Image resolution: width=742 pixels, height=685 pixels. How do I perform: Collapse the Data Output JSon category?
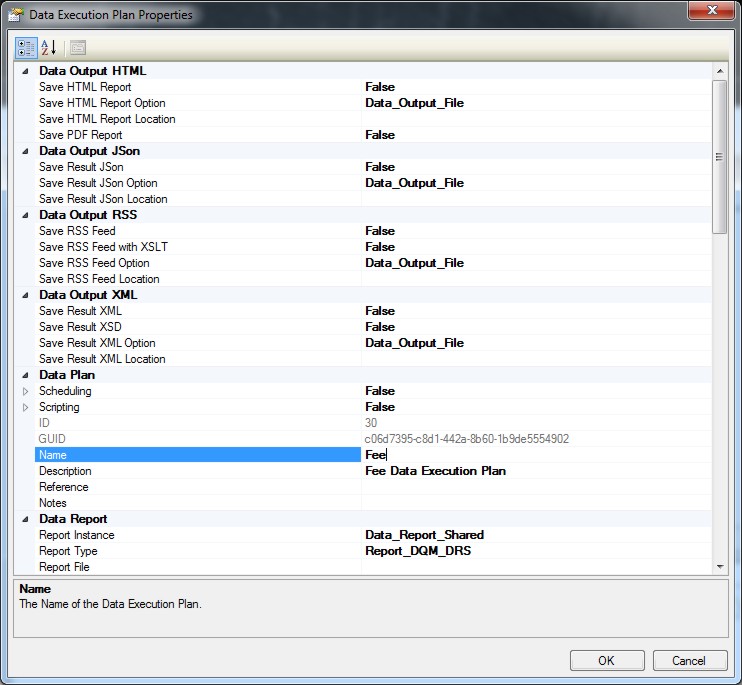pos(25,151)
